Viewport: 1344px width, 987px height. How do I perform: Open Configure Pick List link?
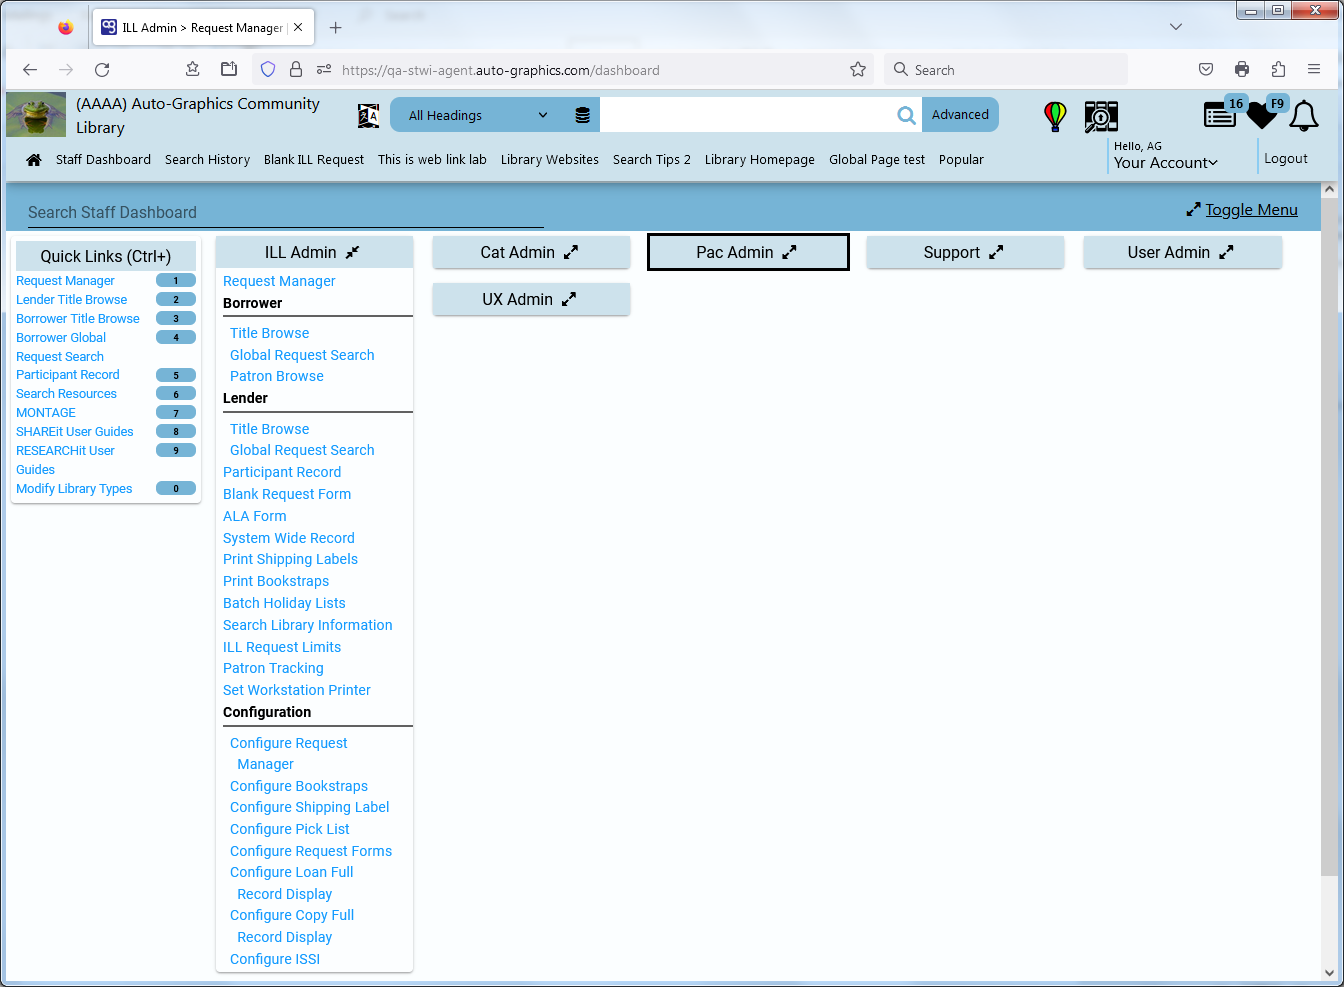290,829
